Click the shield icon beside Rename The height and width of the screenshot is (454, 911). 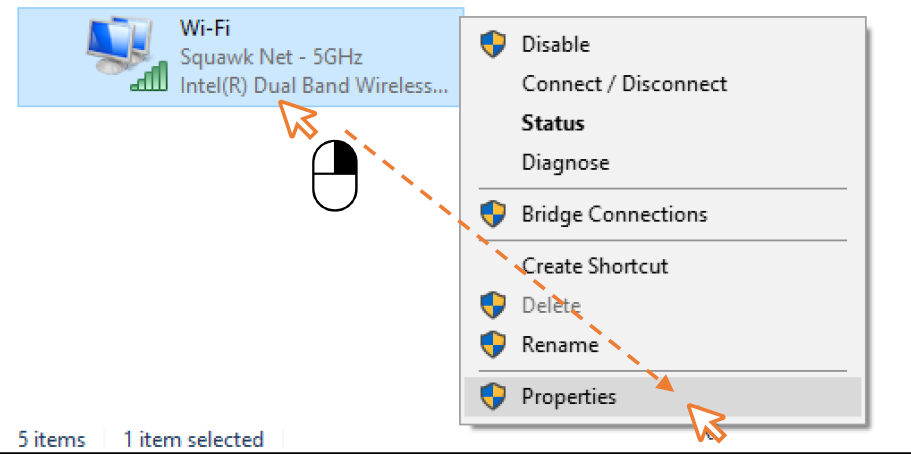(x=493, y=345)
